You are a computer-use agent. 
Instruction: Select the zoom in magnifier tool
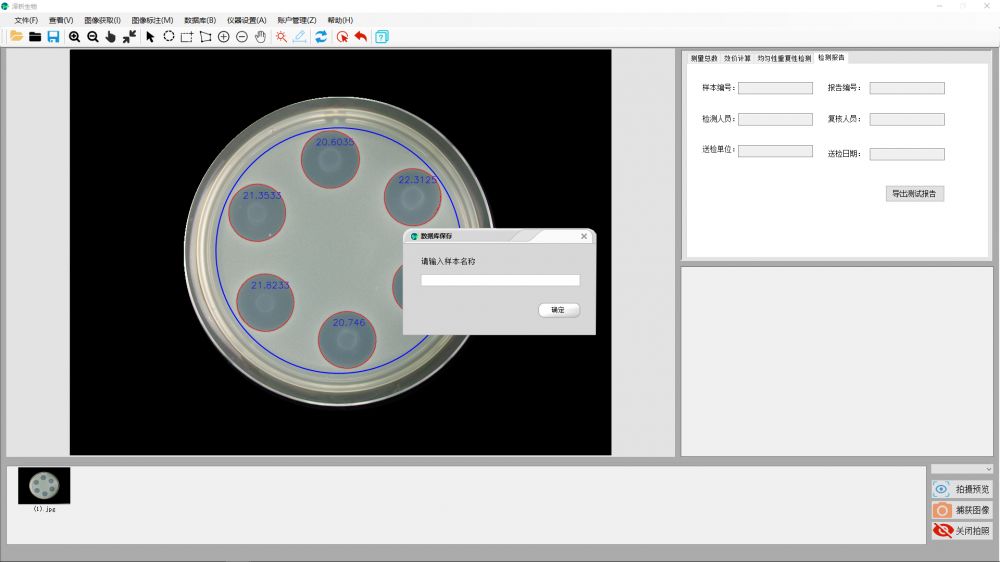pyautogui.click(x=75, y=37)
